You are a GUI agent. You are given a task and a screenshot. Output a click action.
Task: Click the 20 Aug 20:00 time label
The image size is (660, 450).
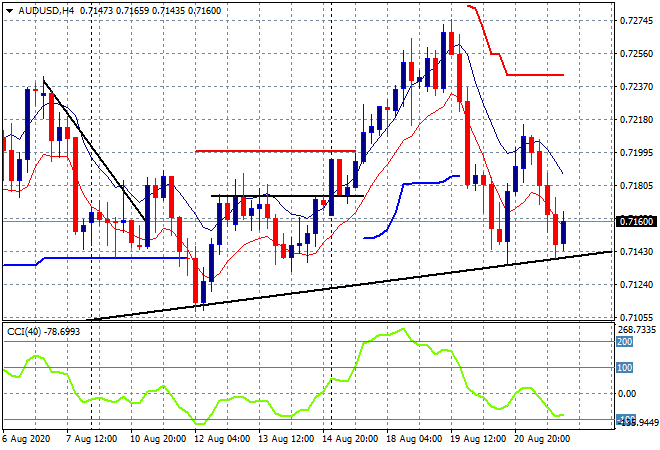(x=542, y=439)
